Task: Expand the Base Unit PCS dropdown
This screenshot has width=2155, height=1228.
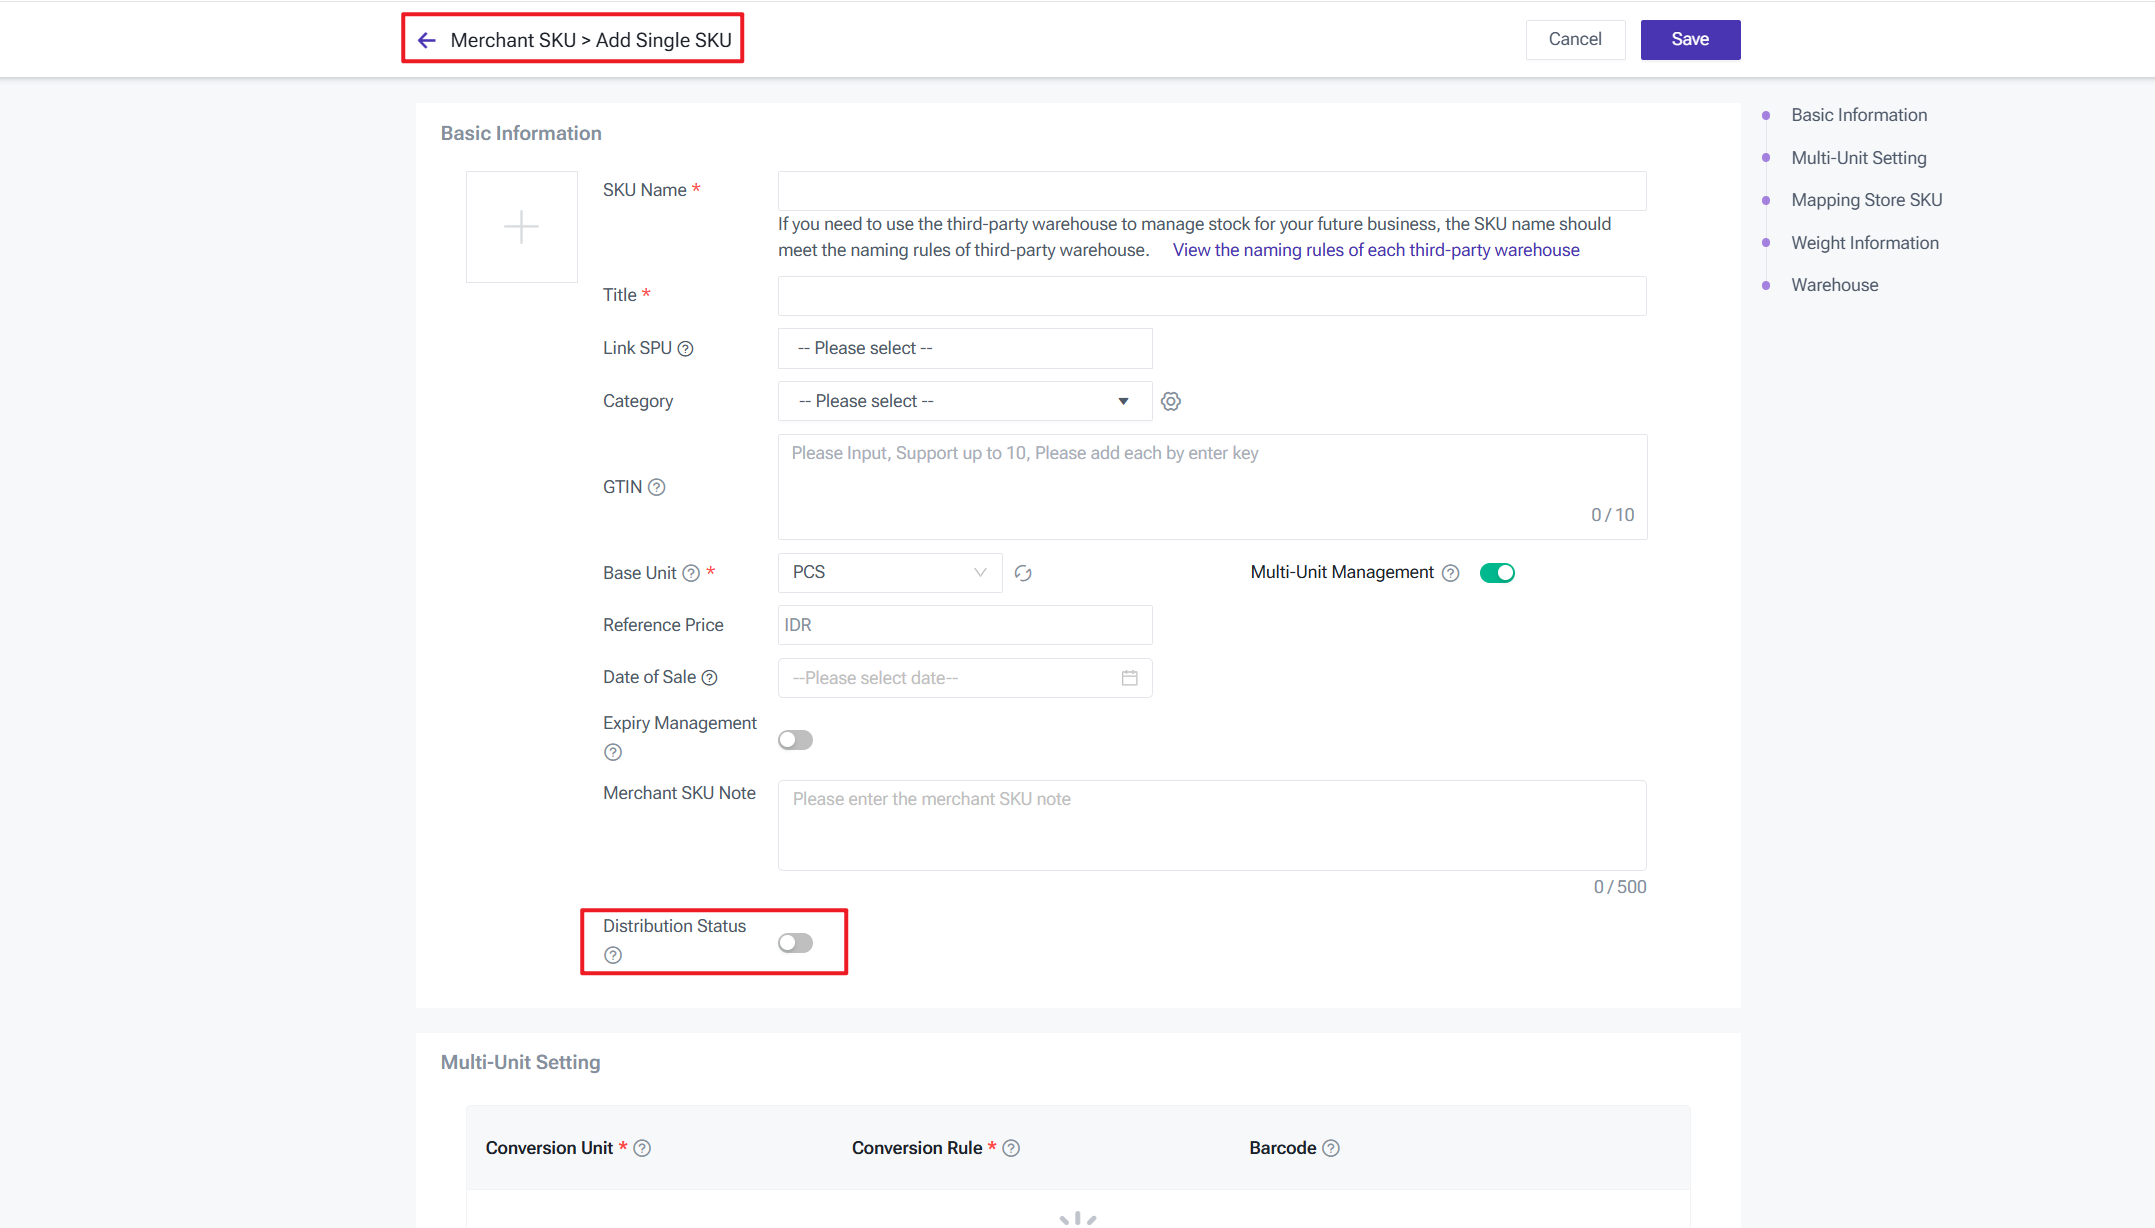Action: [889, 573]
